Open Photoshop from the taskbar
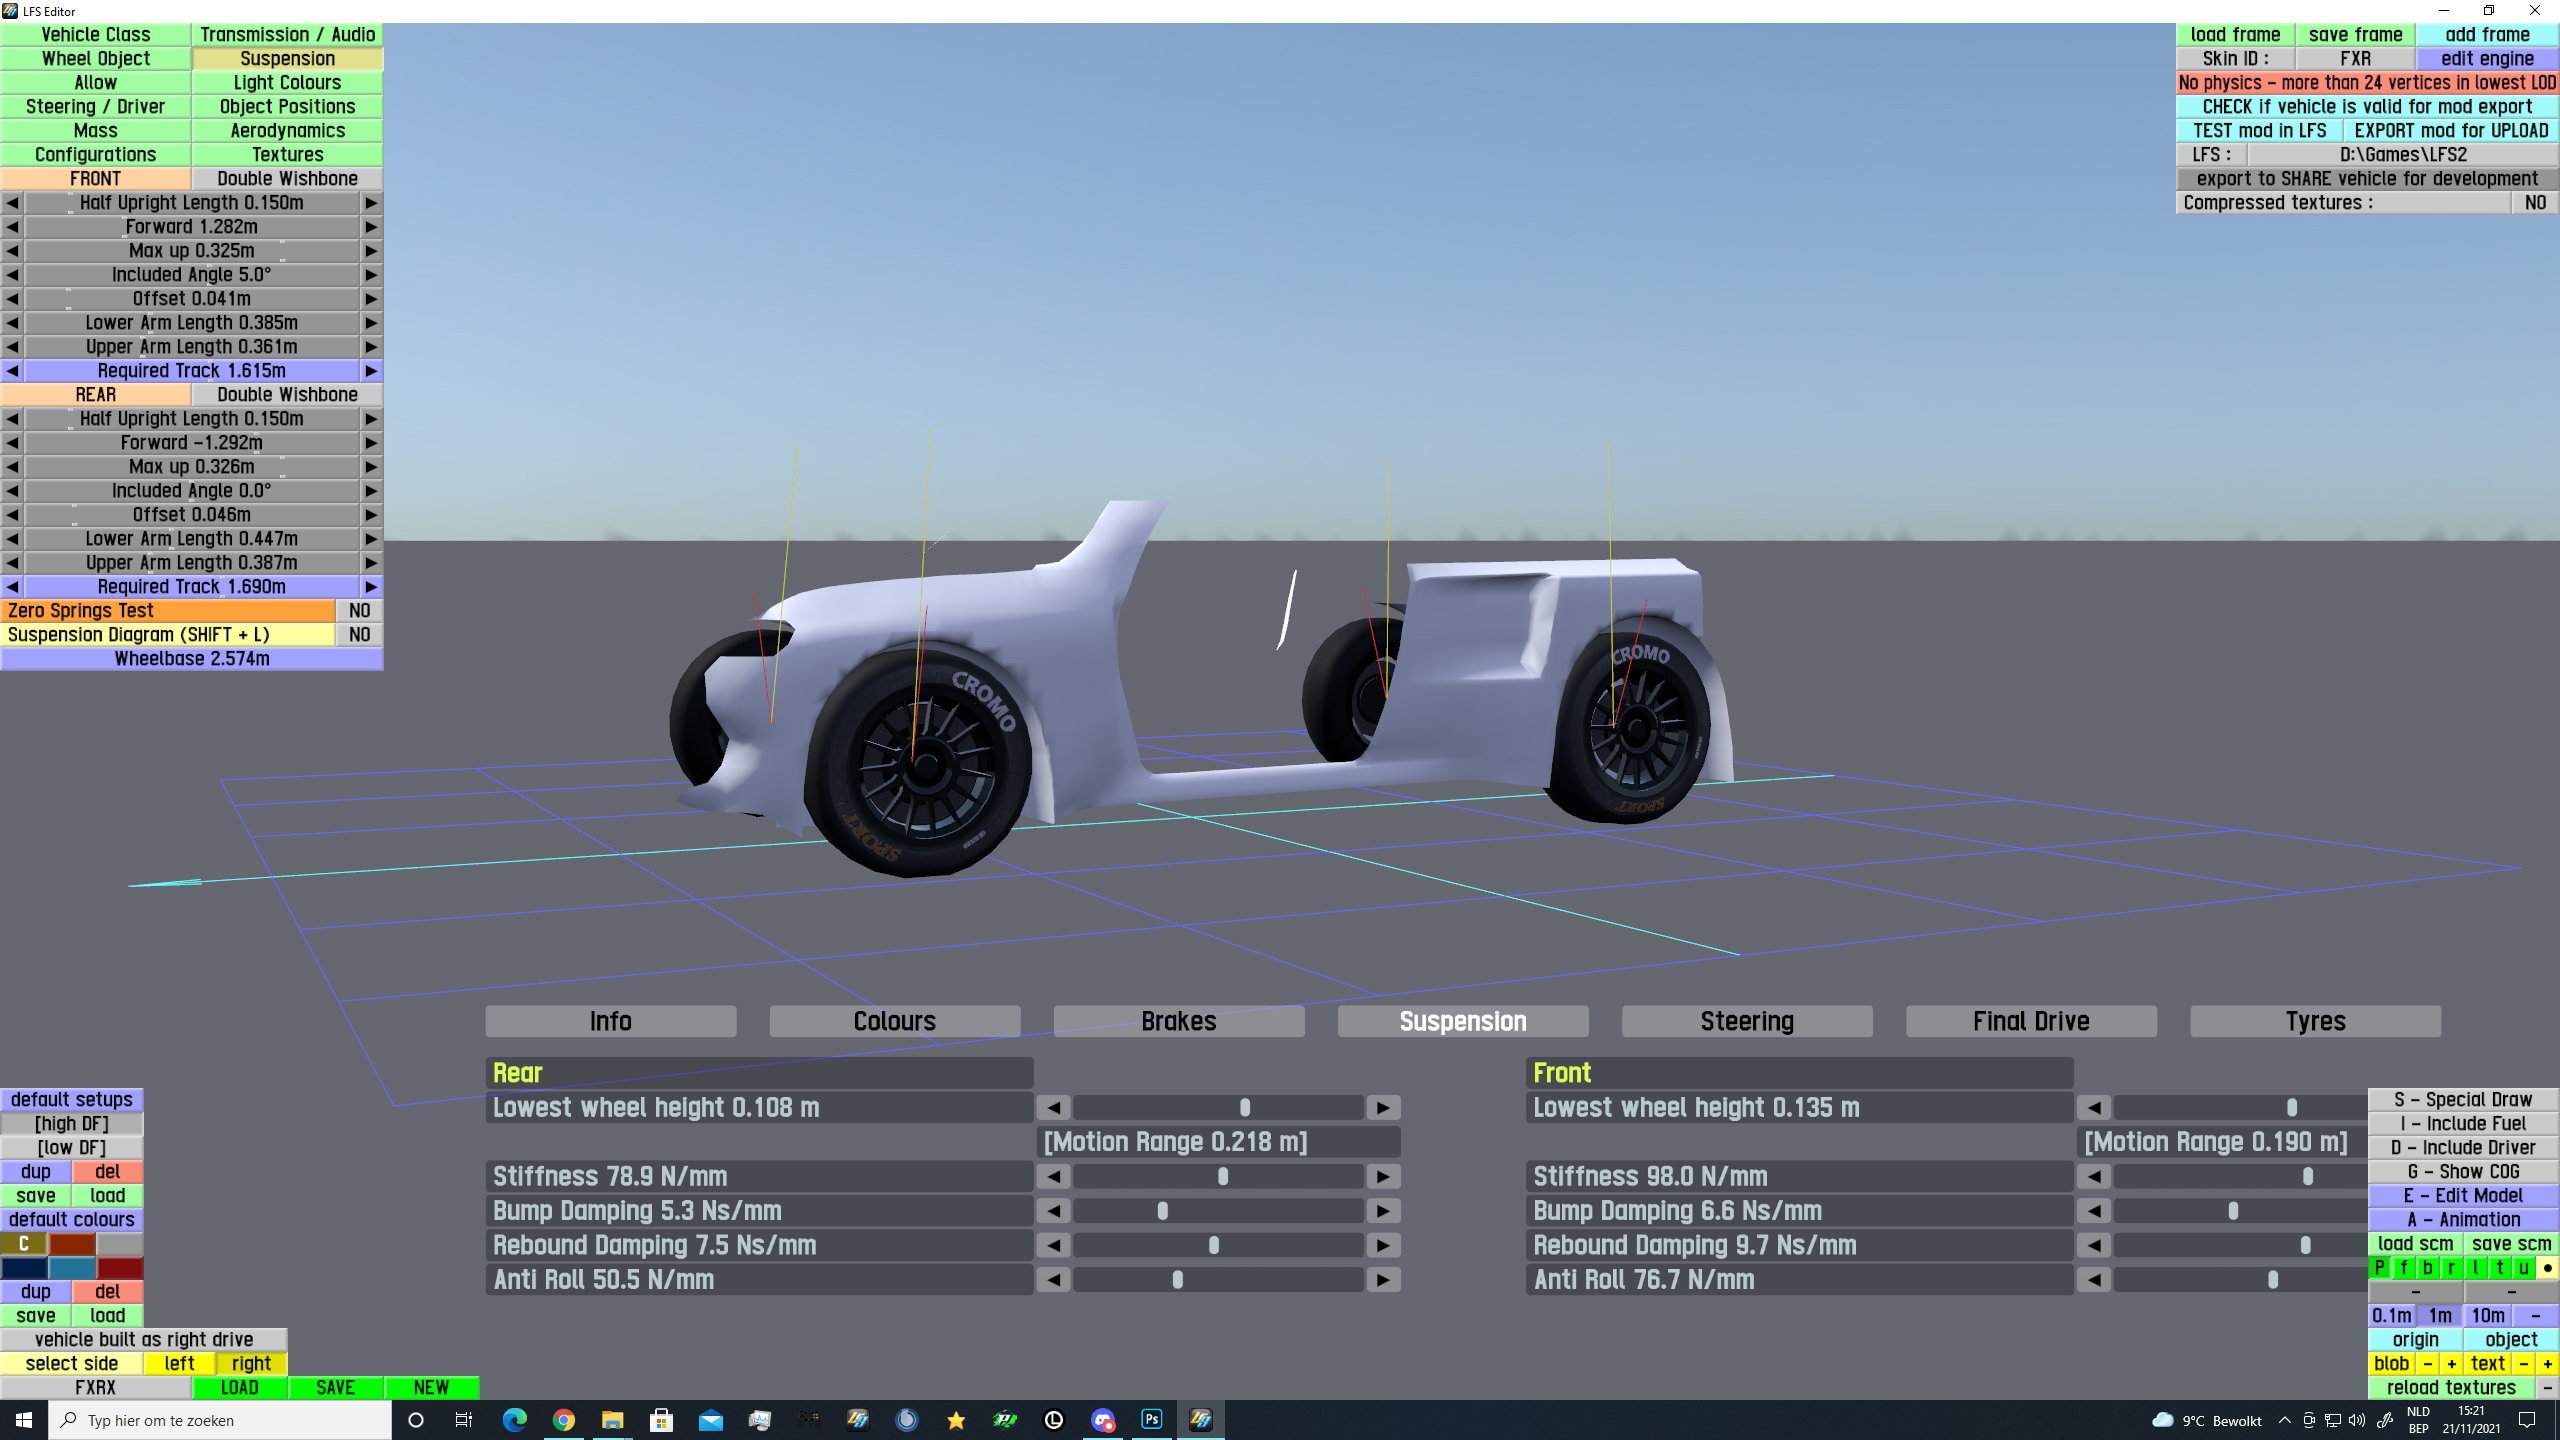Viewport: 2560px width, 1440px height. click(x=1151, y=1420)
